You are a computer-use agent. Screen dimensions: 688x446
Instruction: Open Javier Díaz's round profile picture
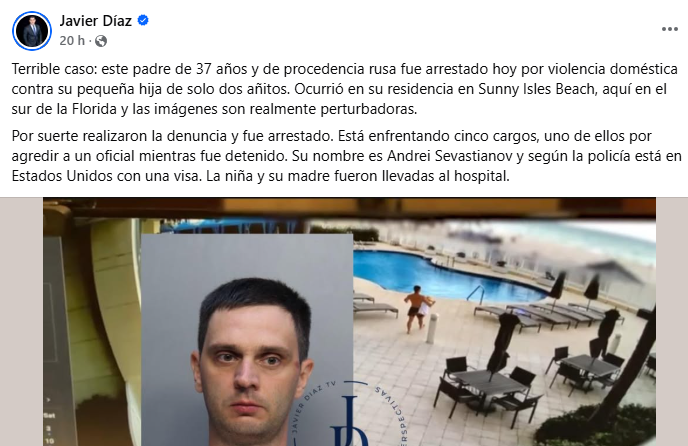point(32,31)
